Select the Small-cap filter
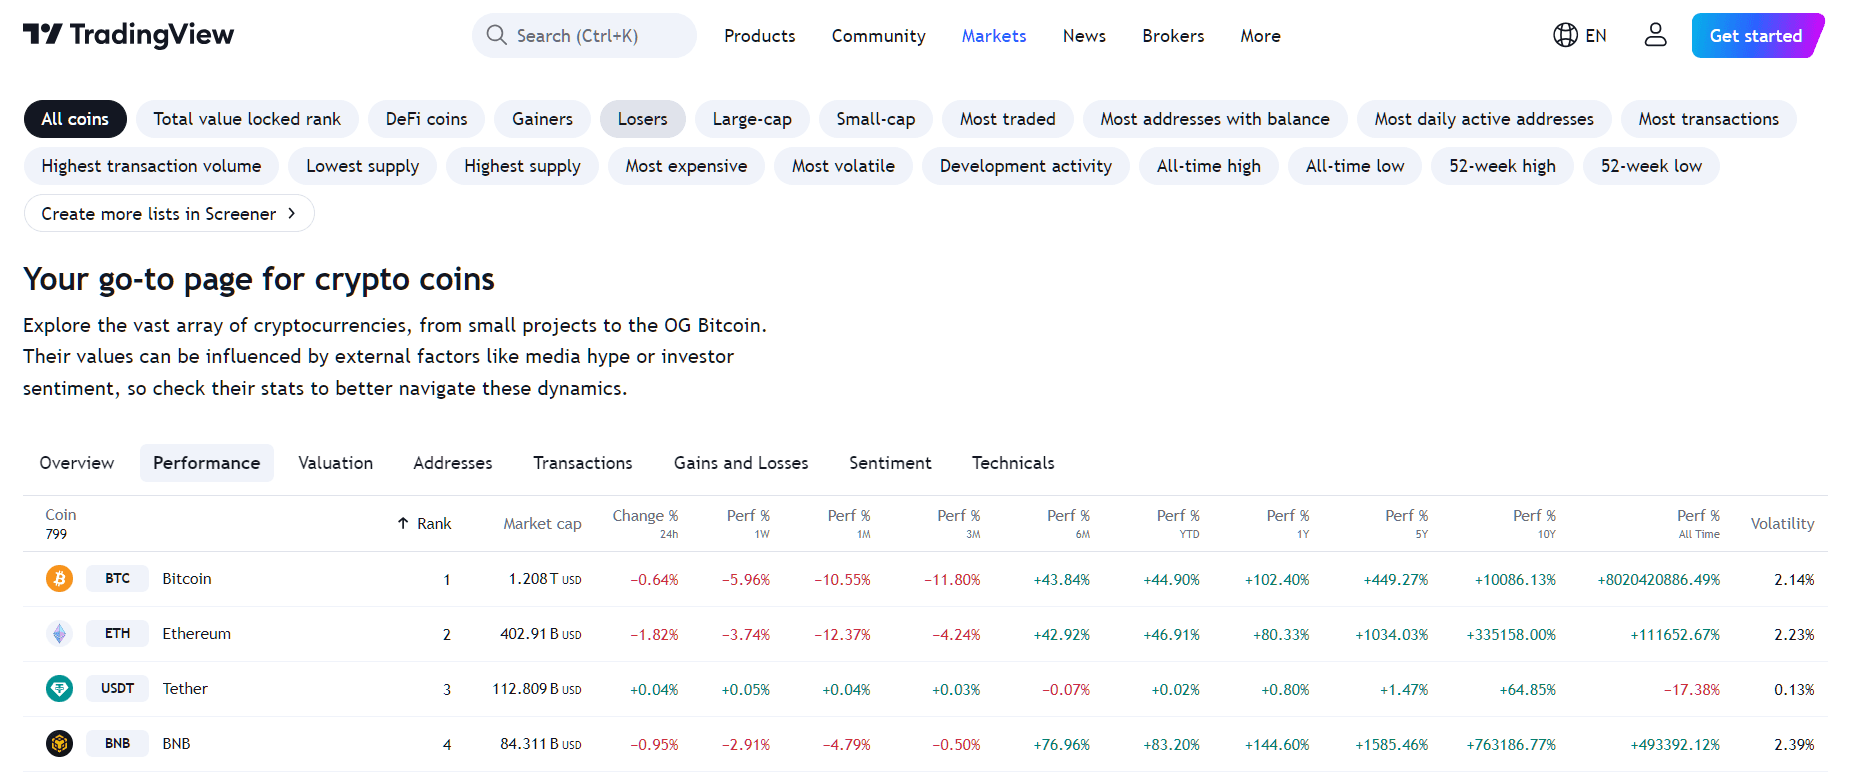The width and height of the screenshot is (1869, 777). tap(875, 119)
